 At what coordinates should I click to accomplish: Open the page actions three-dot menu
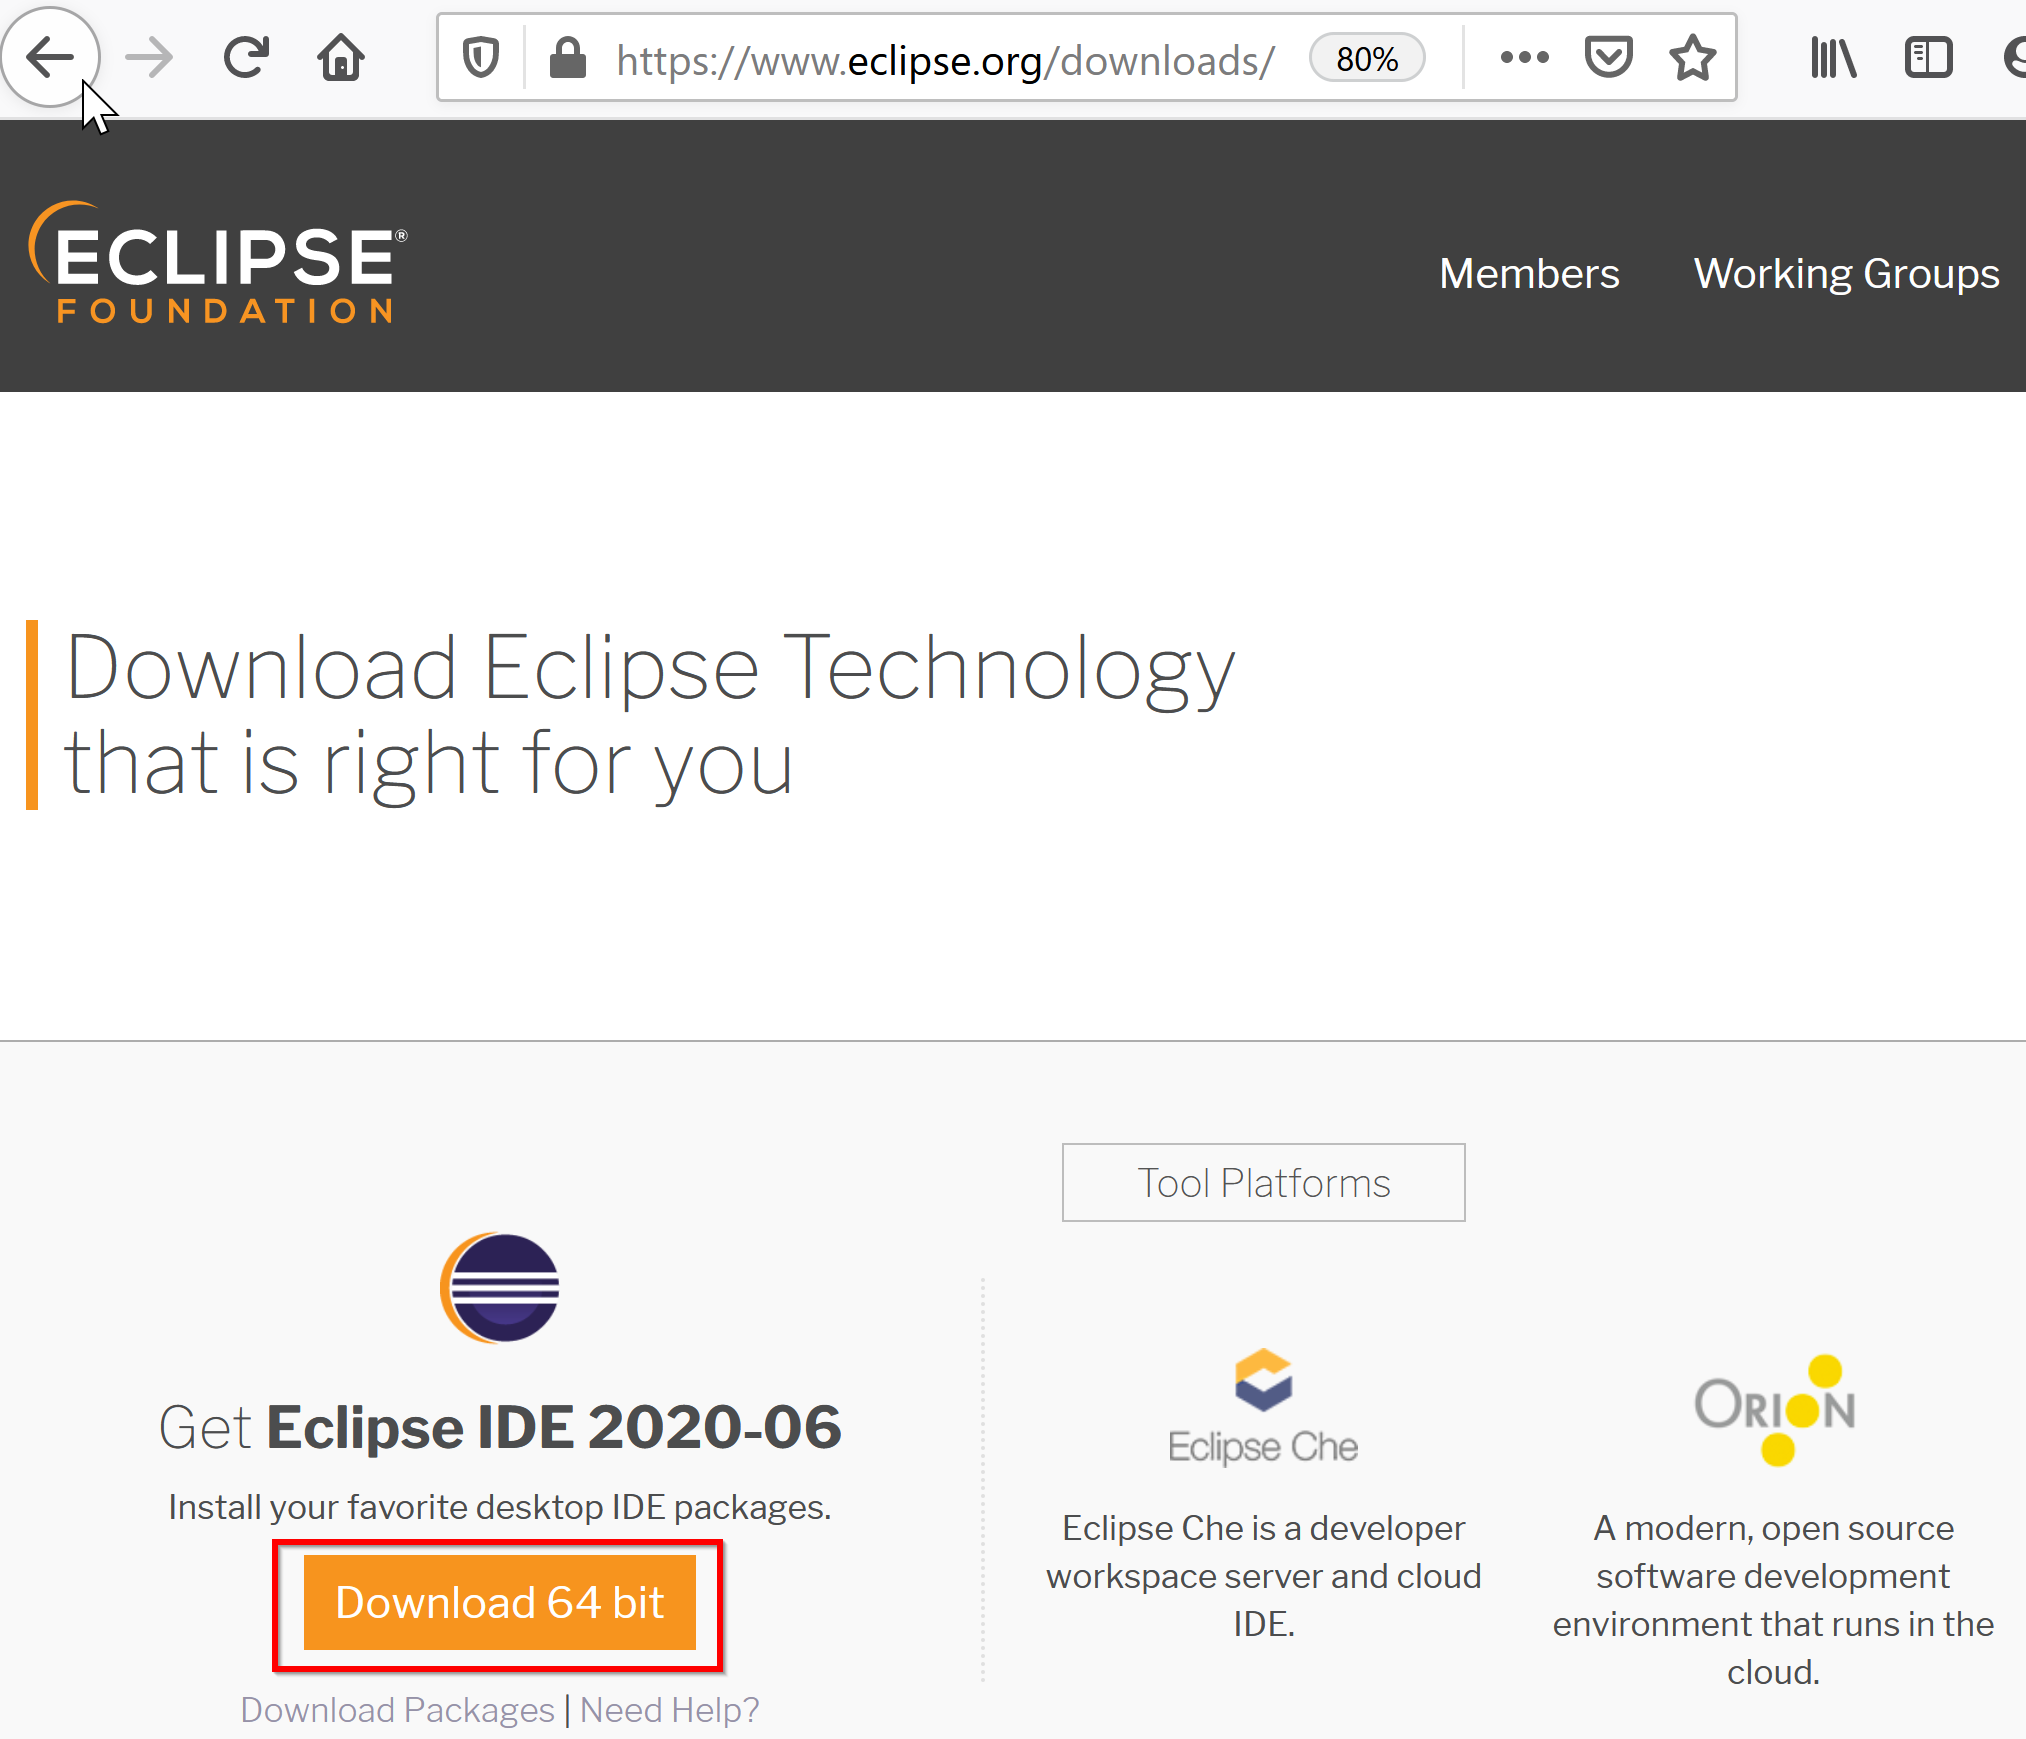coord(1524,58)
